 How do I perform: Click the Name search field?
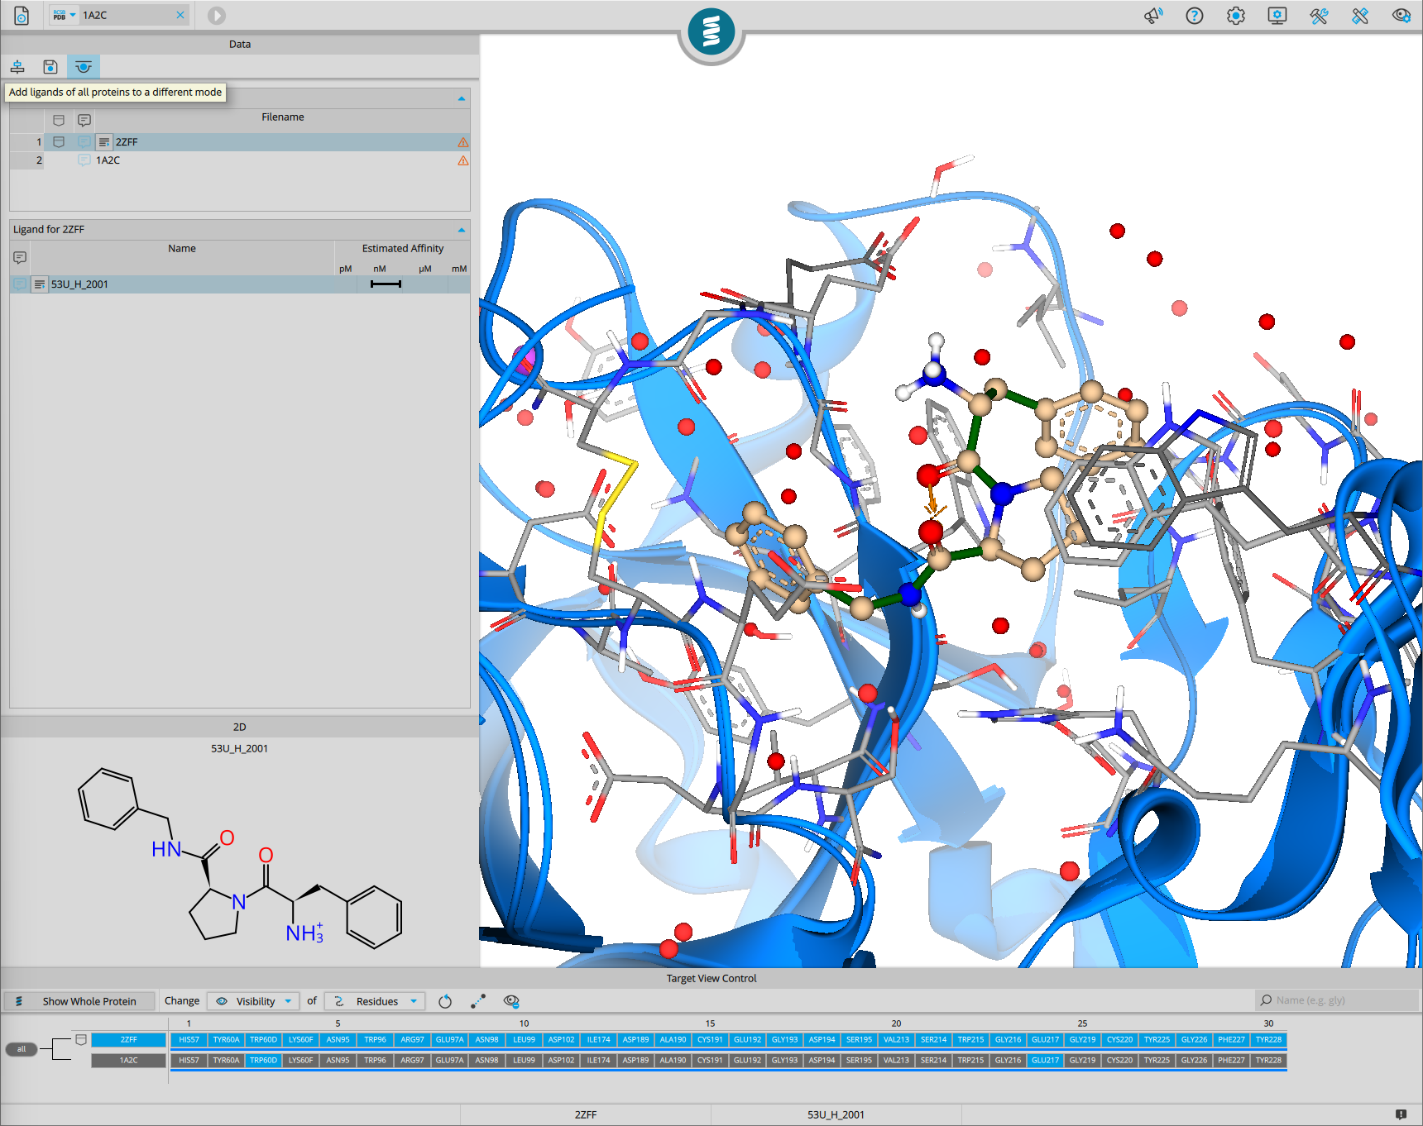tap(1335, 1000)
